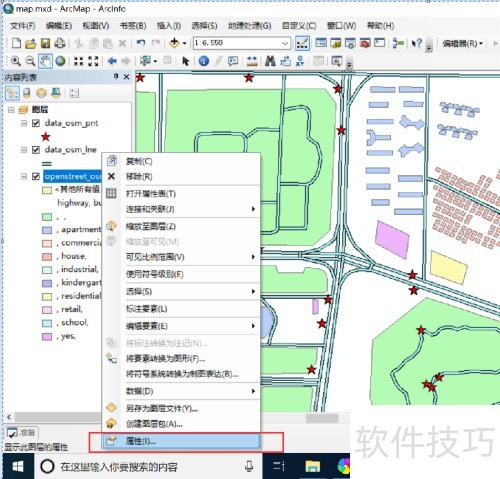This screenshot has width=500, height=479.
Task: Collapse the 图层 data frame node
Action: (x=11, y=110)
